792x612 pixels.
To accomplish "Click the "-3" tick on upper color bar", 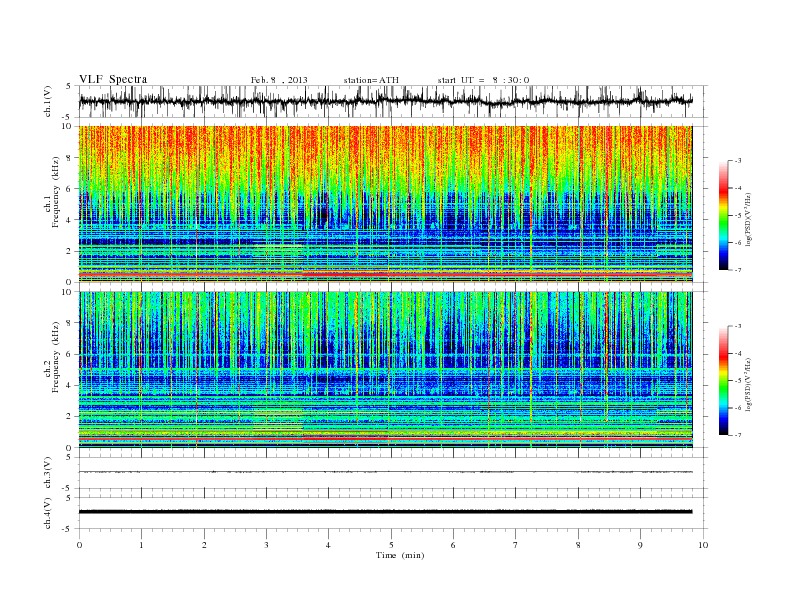I will click(x=738, y=161).
